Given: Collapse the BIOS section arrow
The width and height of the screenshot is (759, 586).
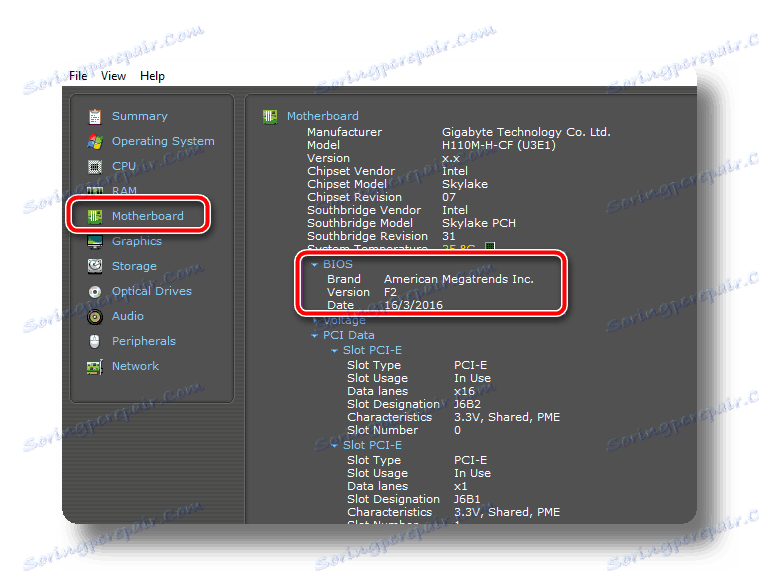Looking at the screenshot, I should (314, 265).
